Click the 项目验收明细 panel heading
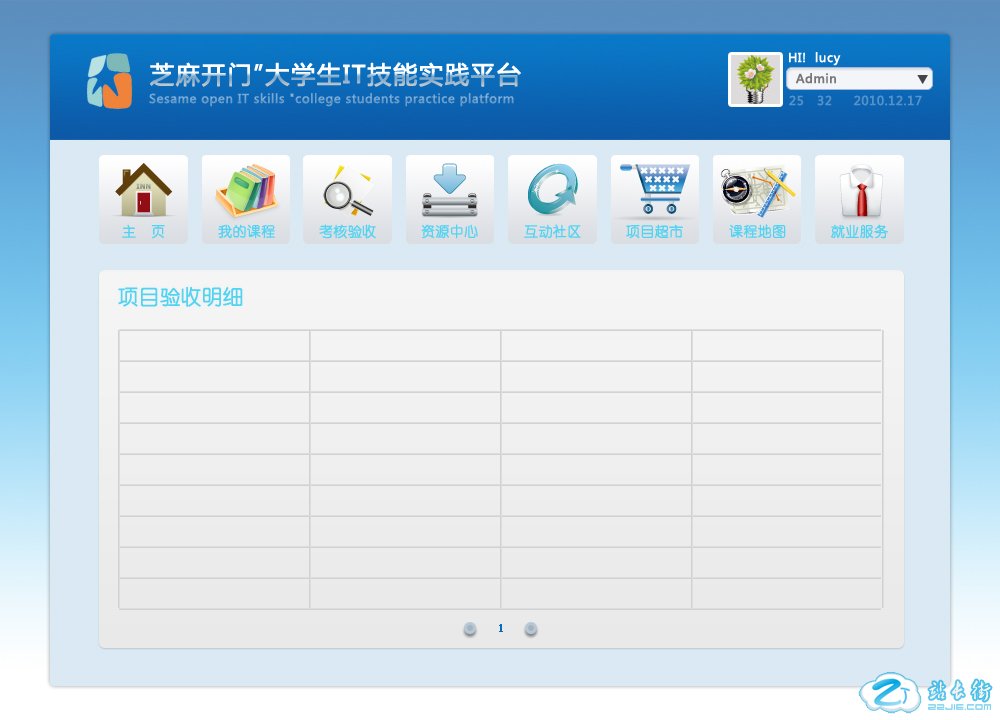The width and height of the screenshot is (1000, 720). click(x=180, y=297)
